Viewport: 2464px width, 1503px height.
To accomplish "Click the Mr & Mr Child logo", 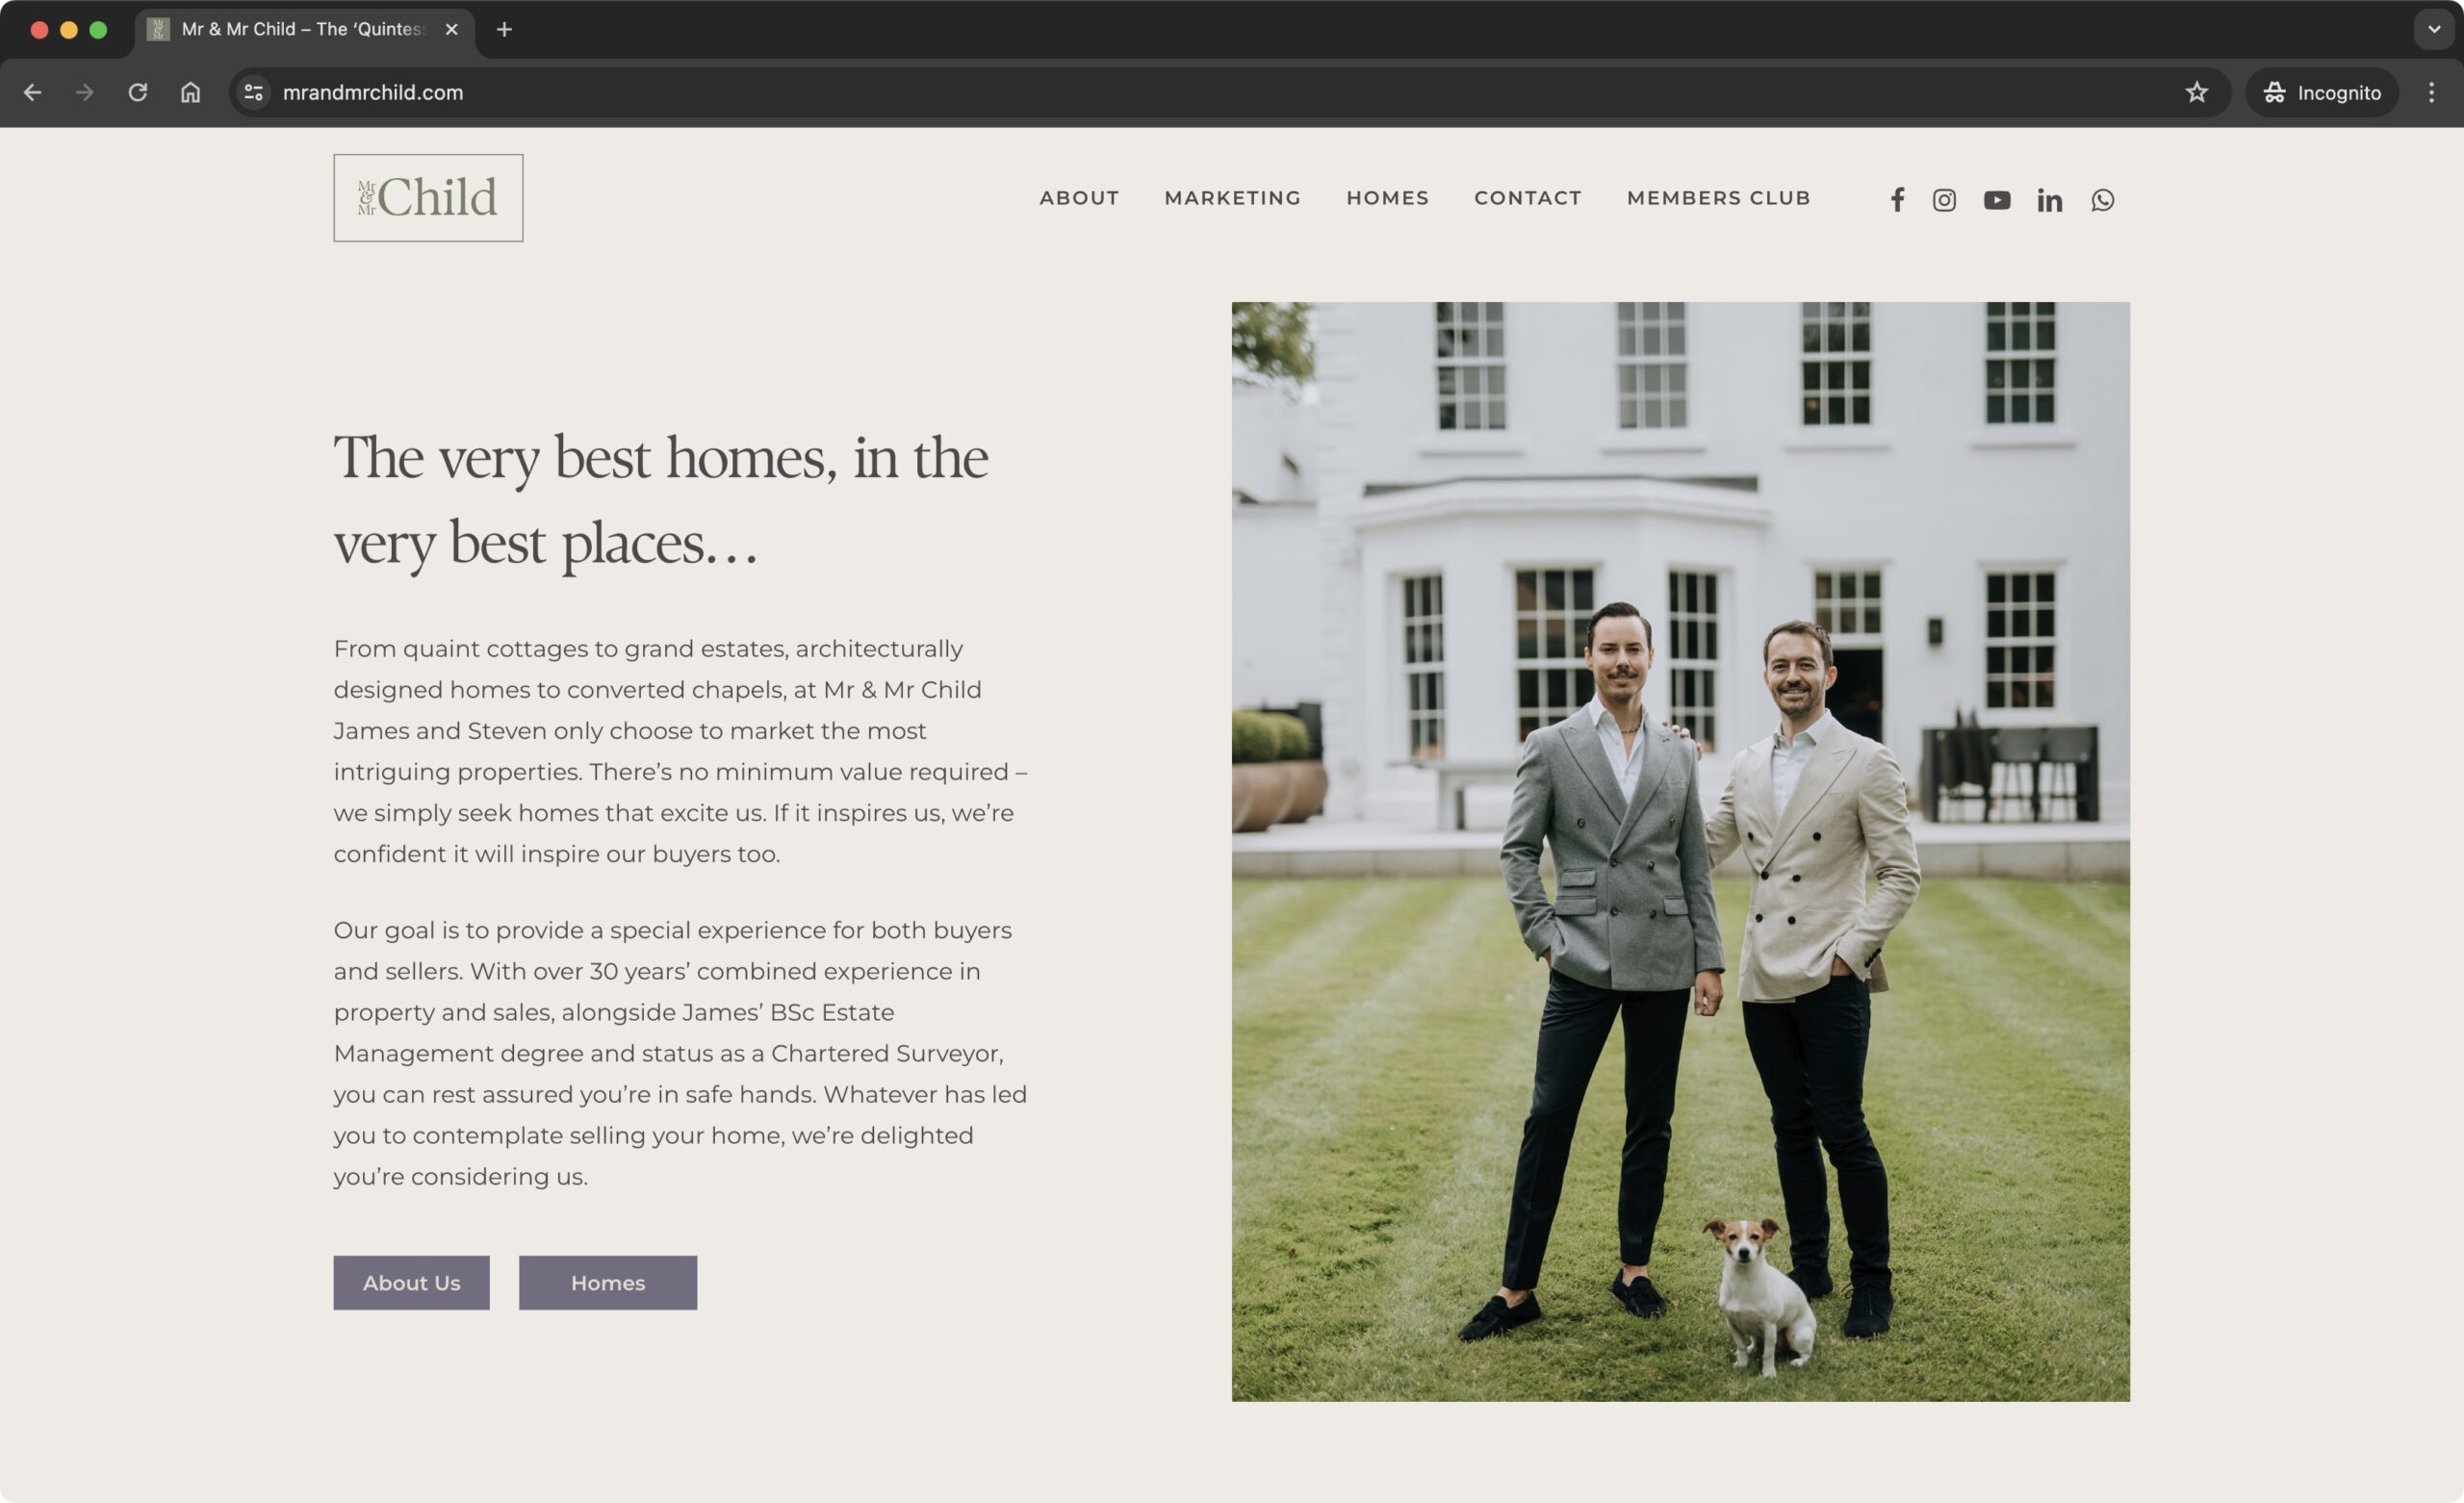I will (x=428, y=198).
